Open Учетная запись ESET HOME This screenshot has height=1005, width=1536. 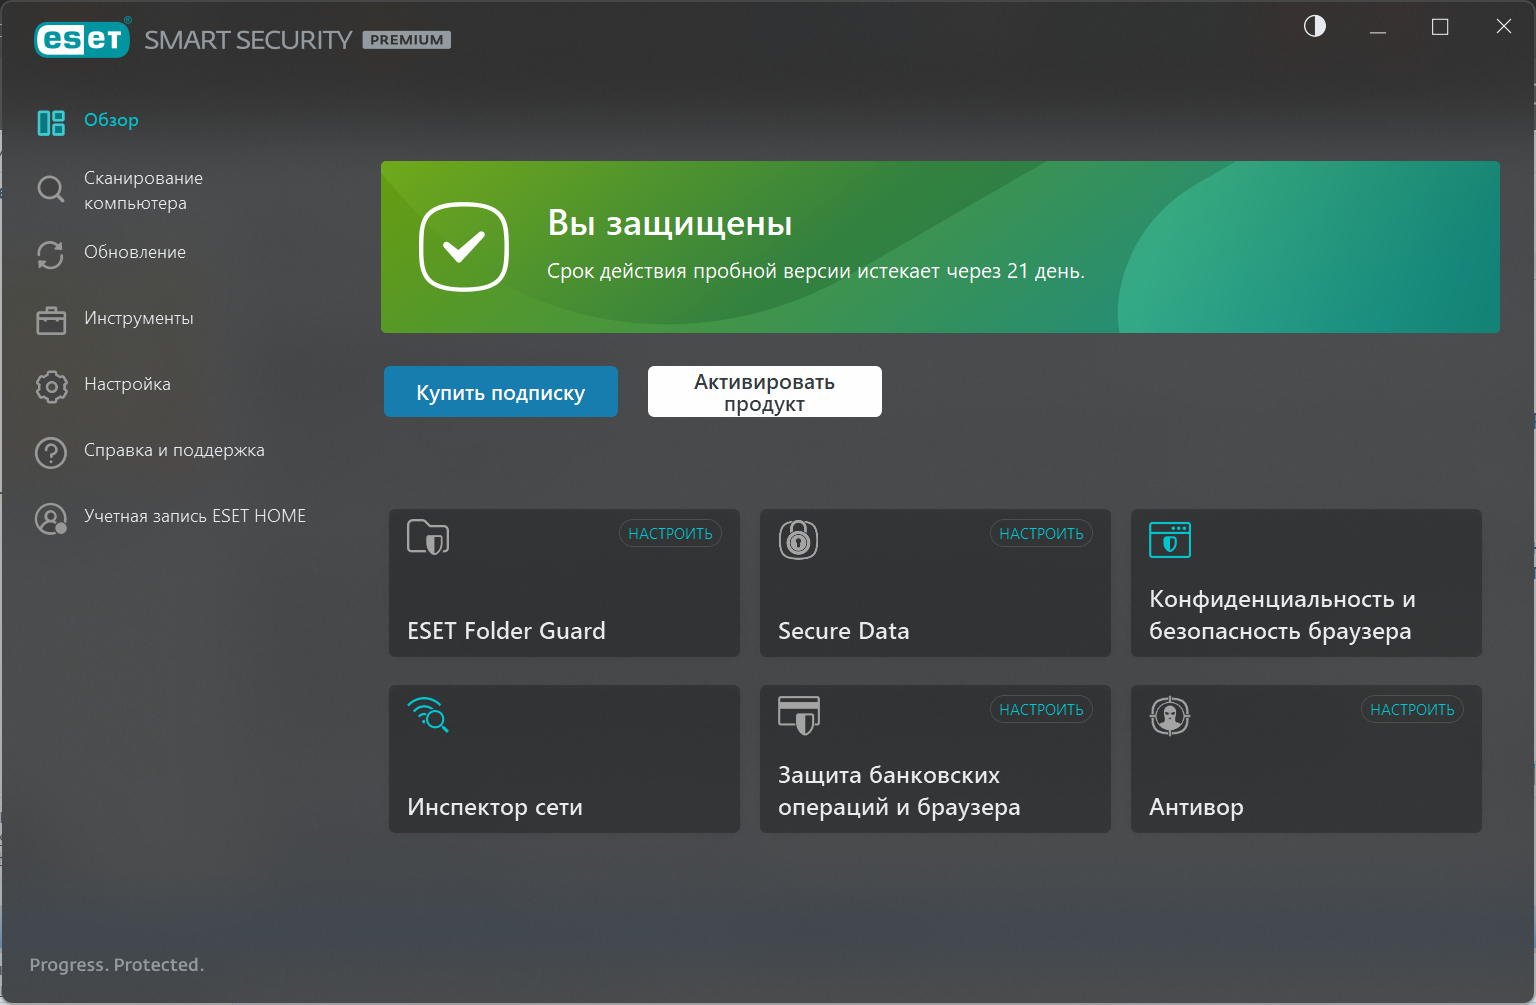(x=194, y=517)
